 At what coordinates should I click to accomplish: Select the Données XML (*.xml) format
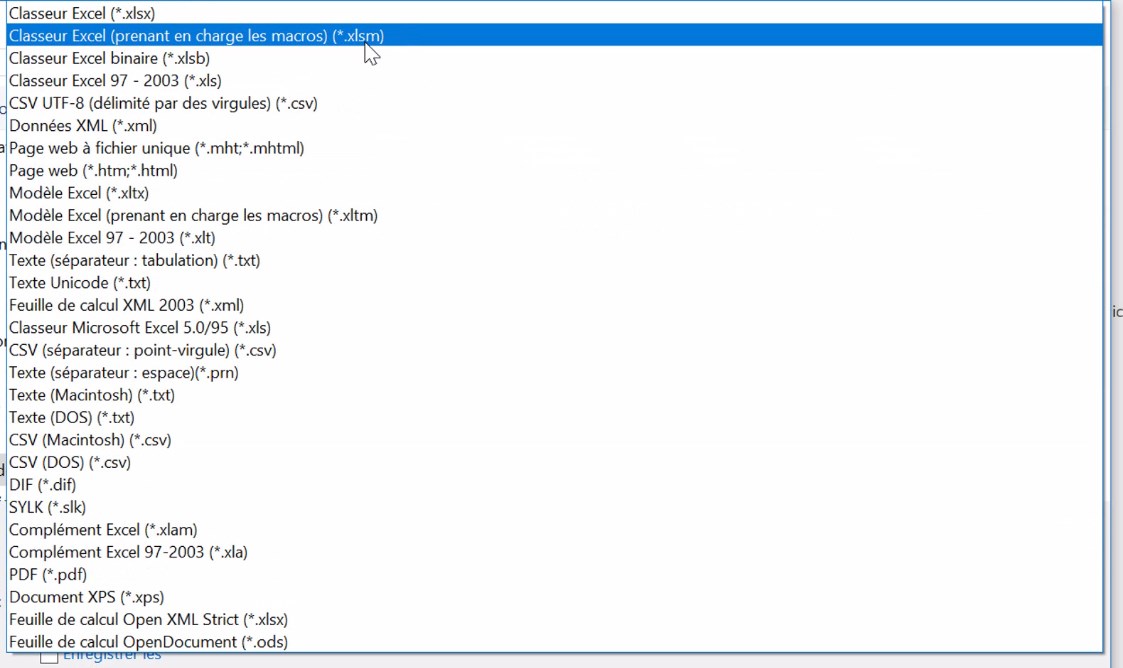pyautogui.click(x=85, y=125)
